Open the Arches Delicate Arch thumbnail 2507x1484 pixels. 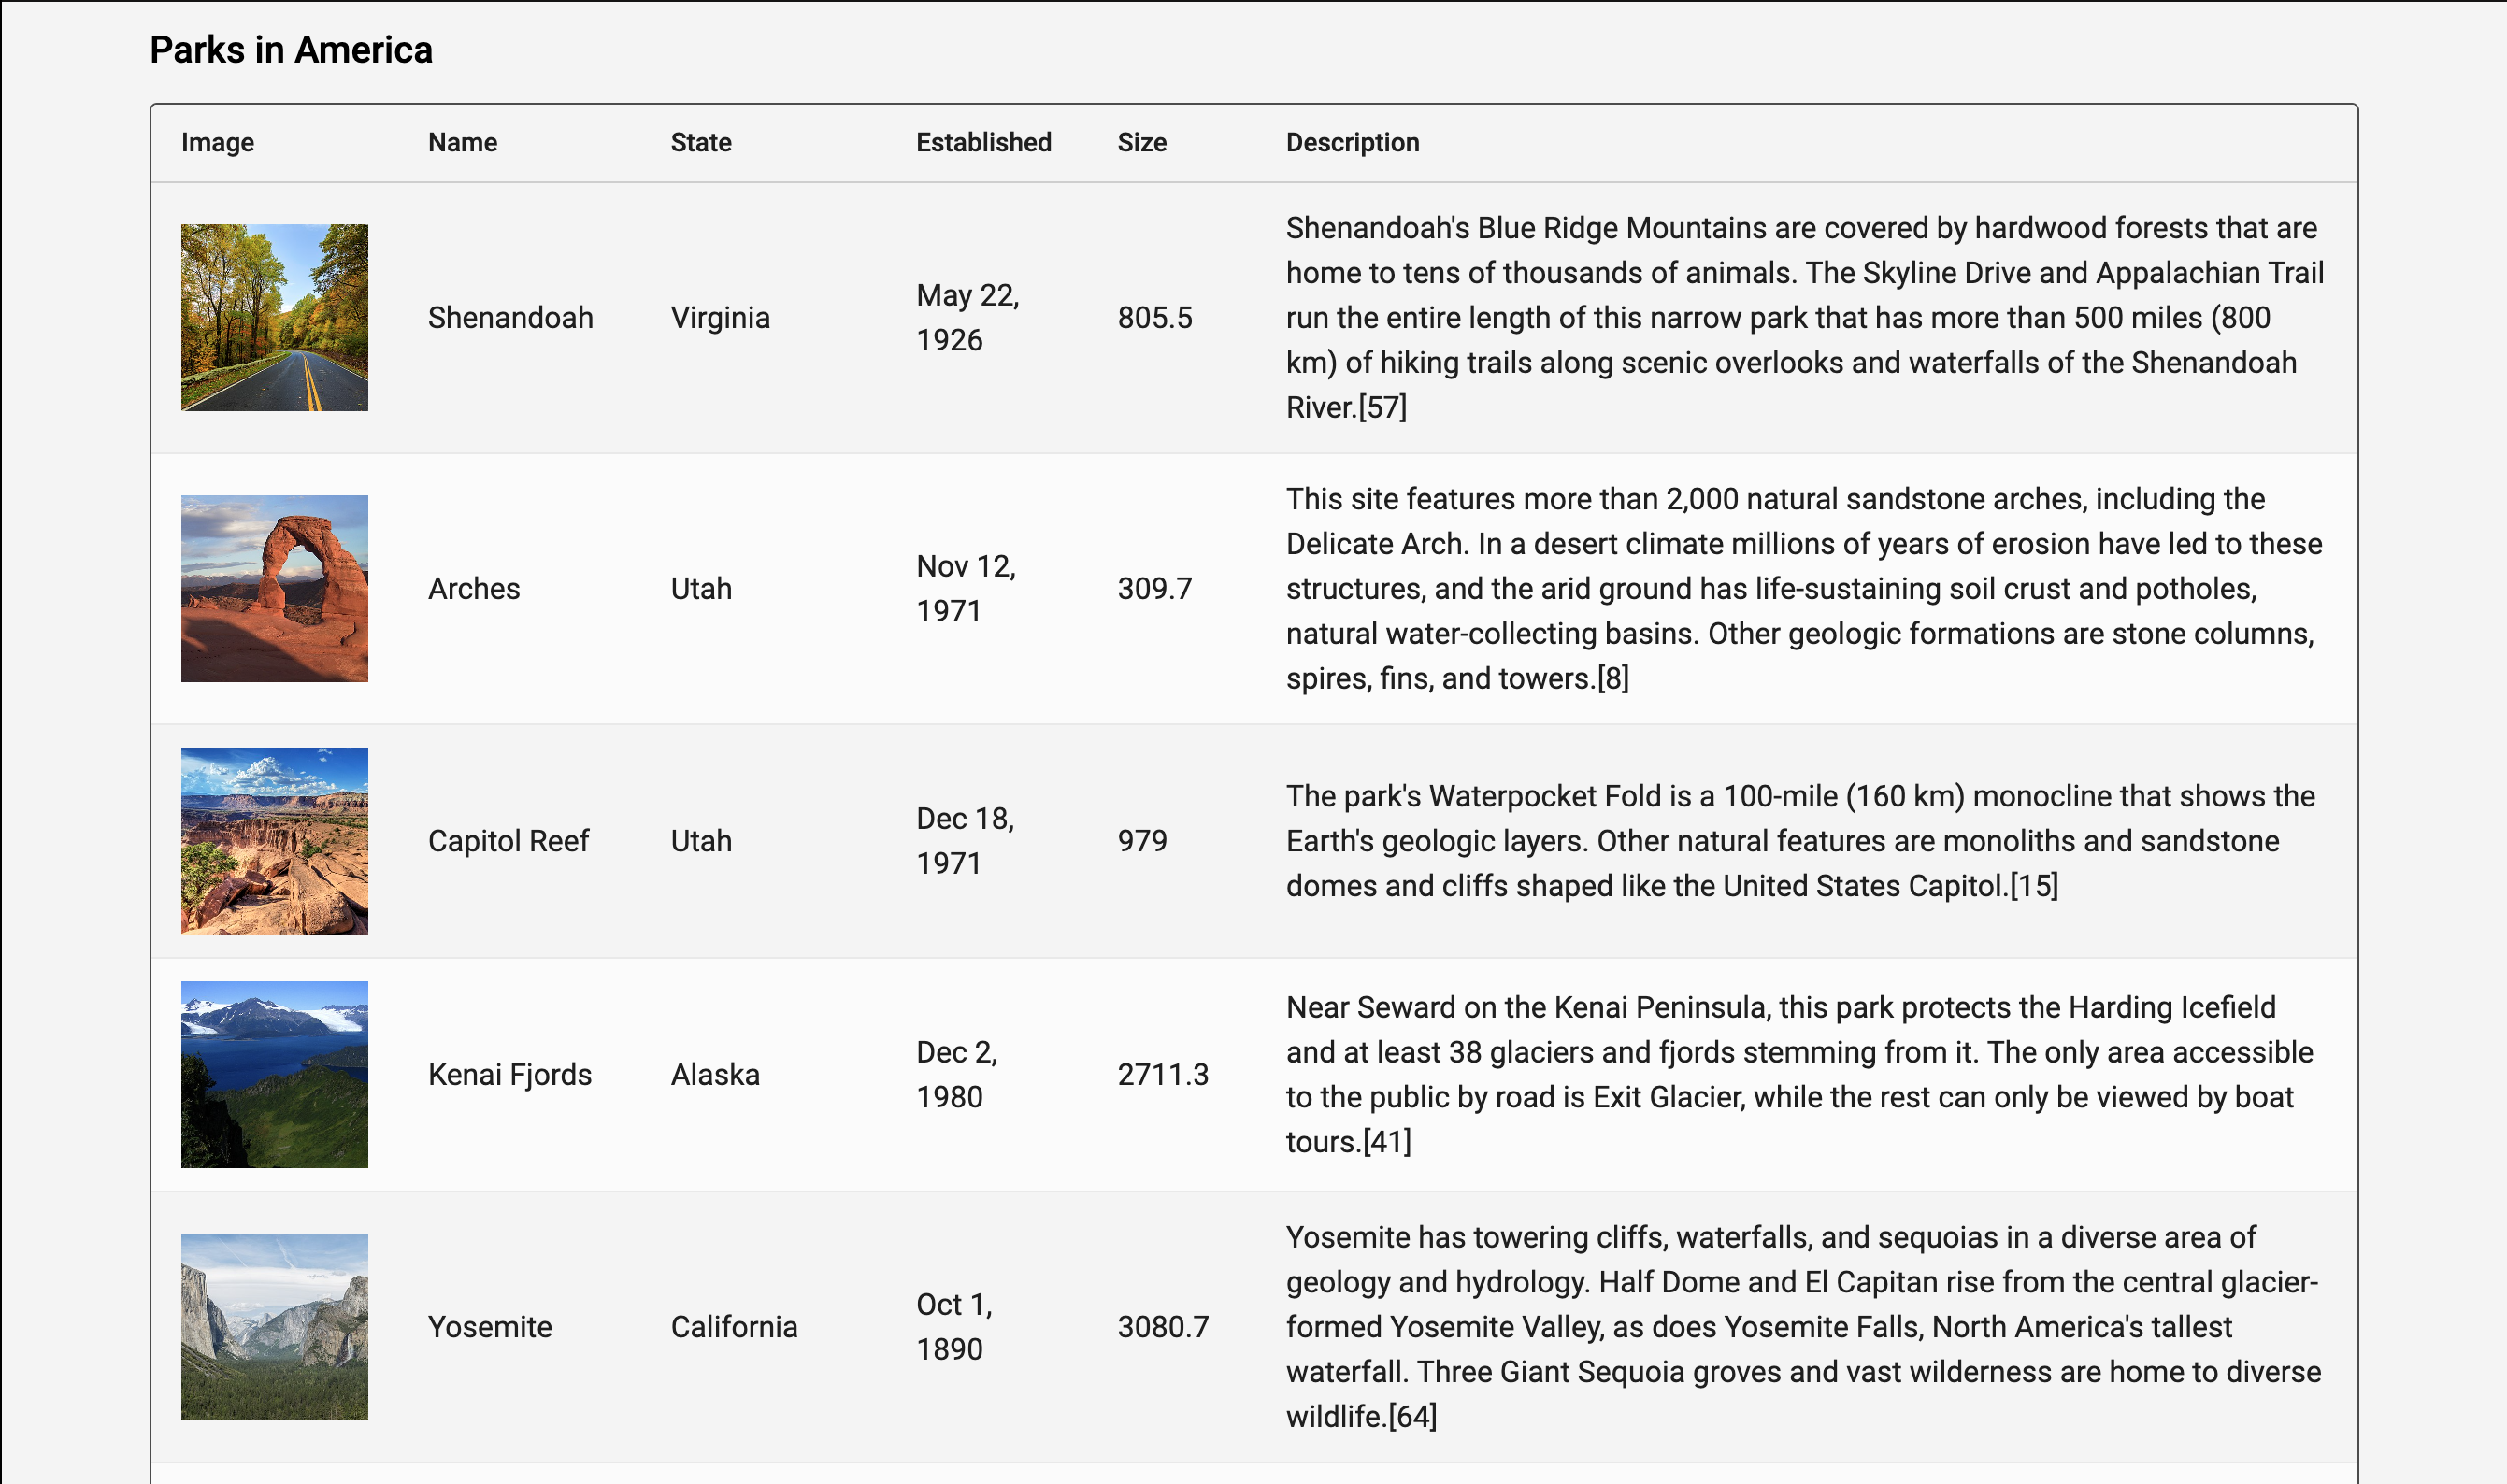point(274,588)
